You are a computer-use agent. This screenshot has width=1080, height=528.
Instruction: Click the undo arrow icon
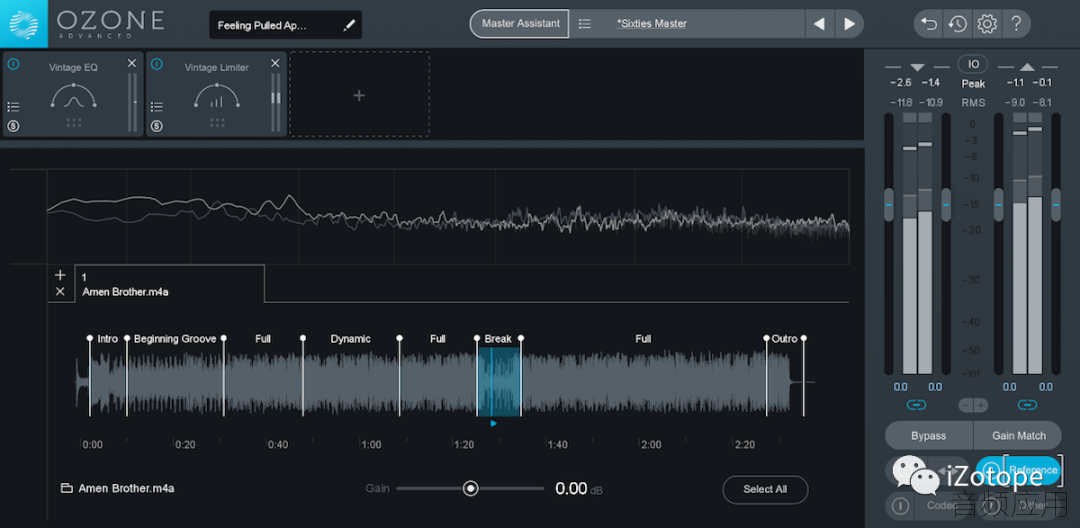point(929,24)
